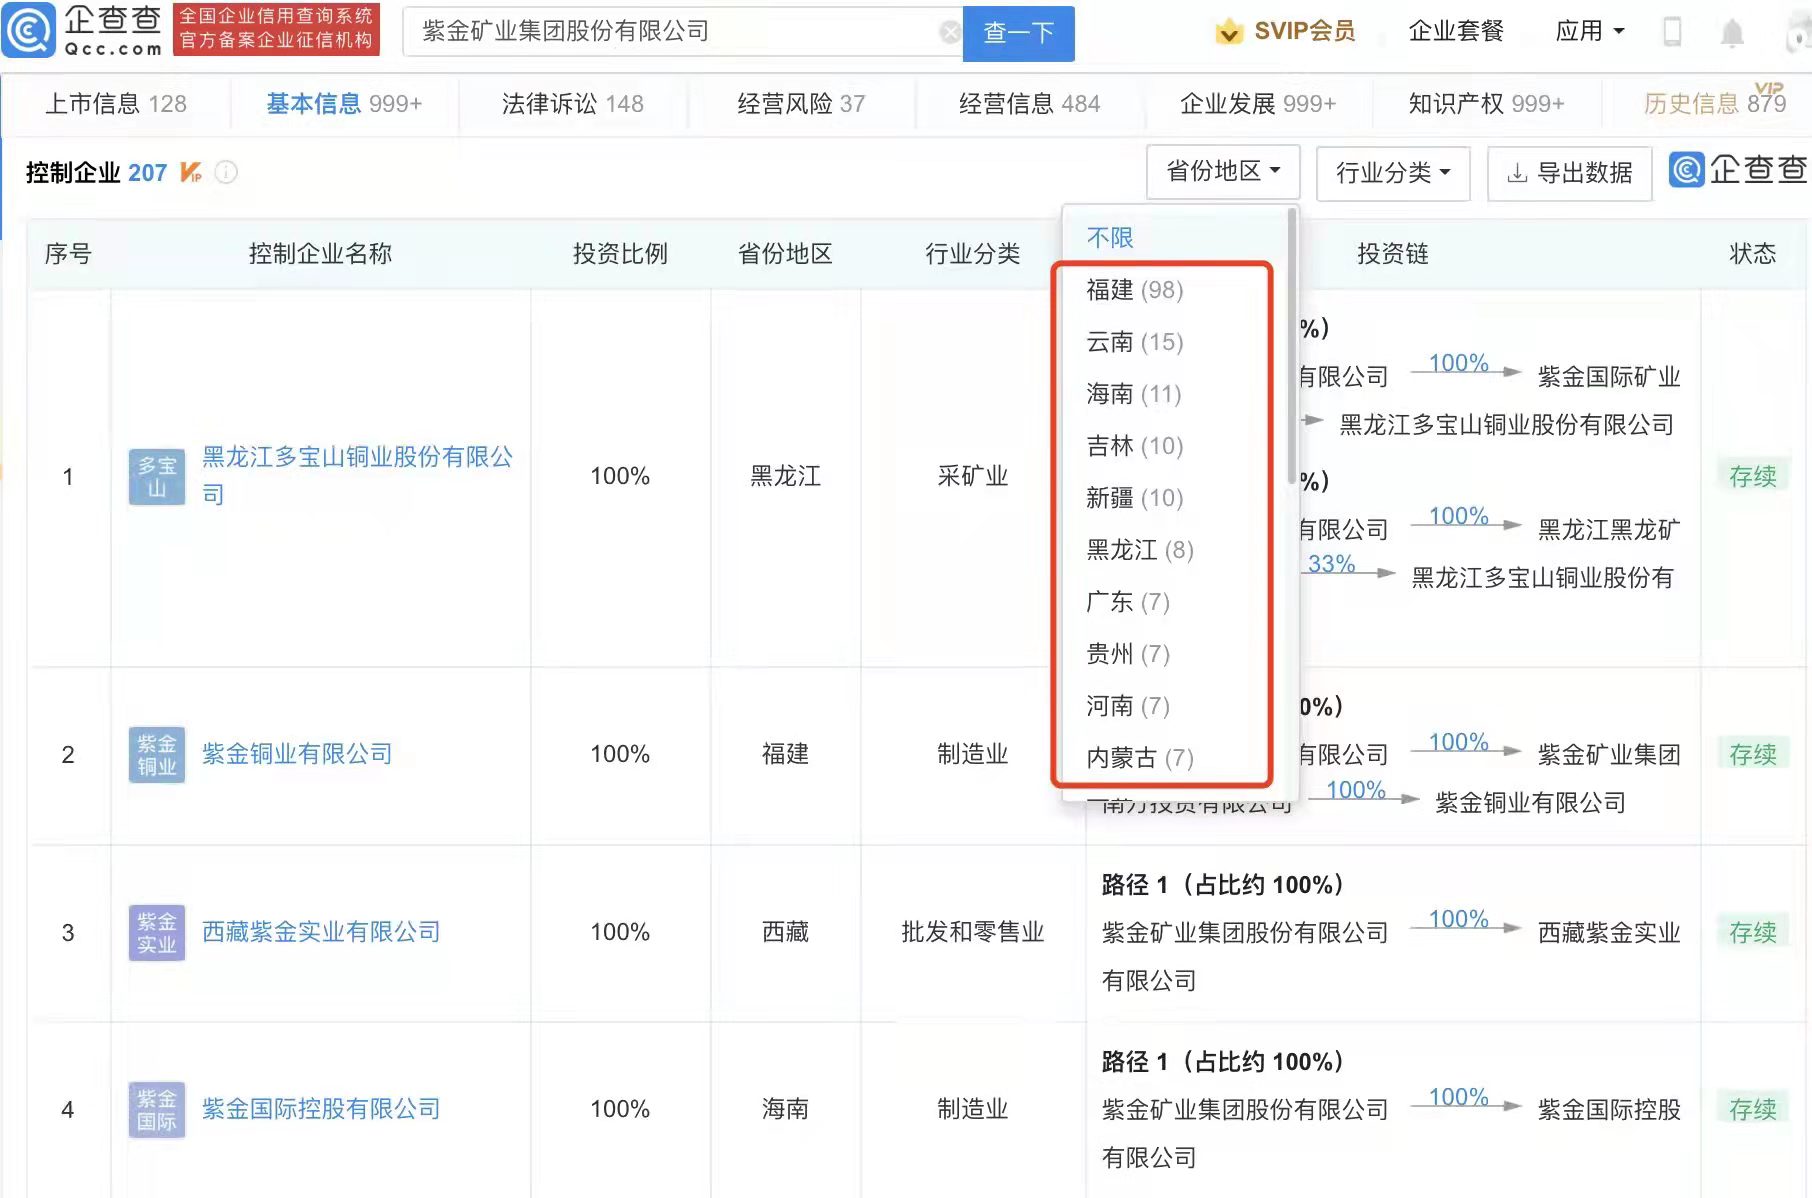
Task: Click 存续 status of 紫金铜业 row
Action: coord(1753,754)
